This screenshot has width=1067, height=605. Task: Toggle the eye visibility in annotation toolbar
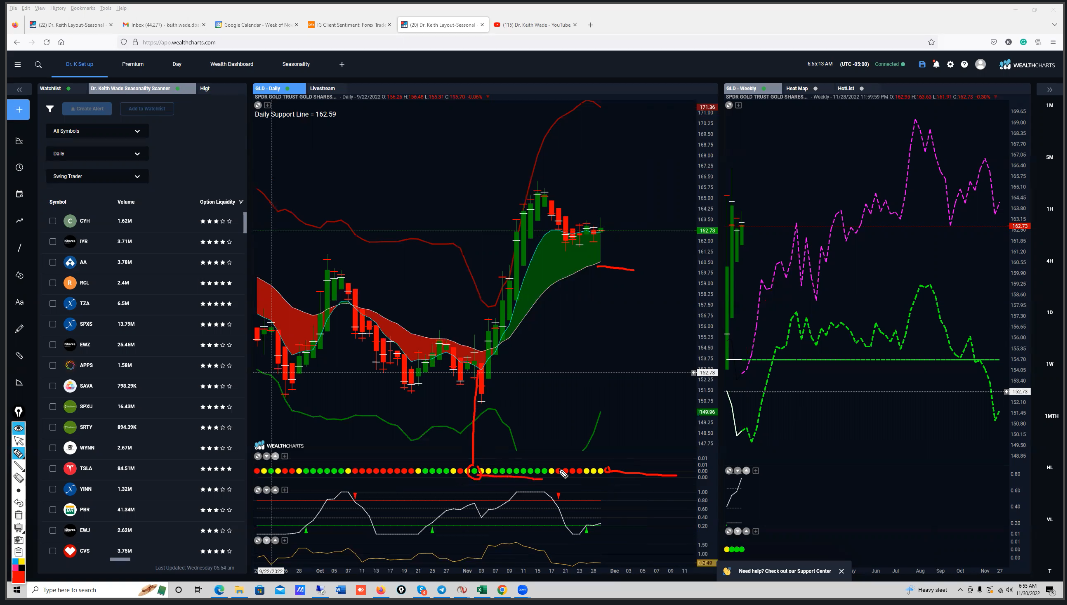click(x=18, y=428)
